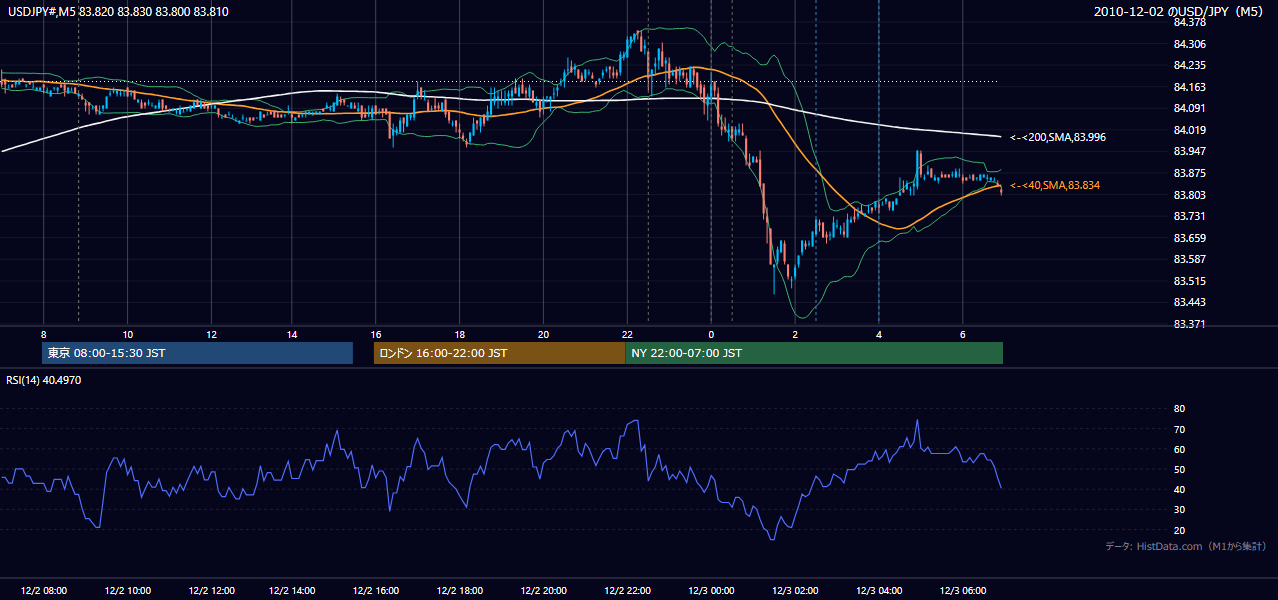The image size is (1278, 600).
Task: Click the 83.443 price axis label
Action: tap(1190, 302)
